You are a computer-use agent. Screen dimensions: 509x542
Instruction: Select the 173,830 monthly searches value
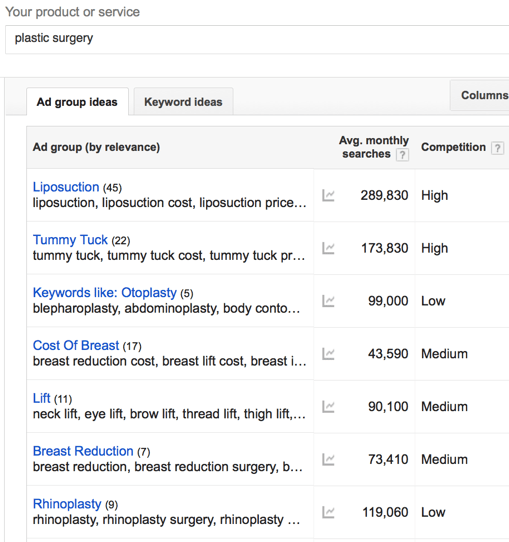pyautogui.click(x=385, y=248)
